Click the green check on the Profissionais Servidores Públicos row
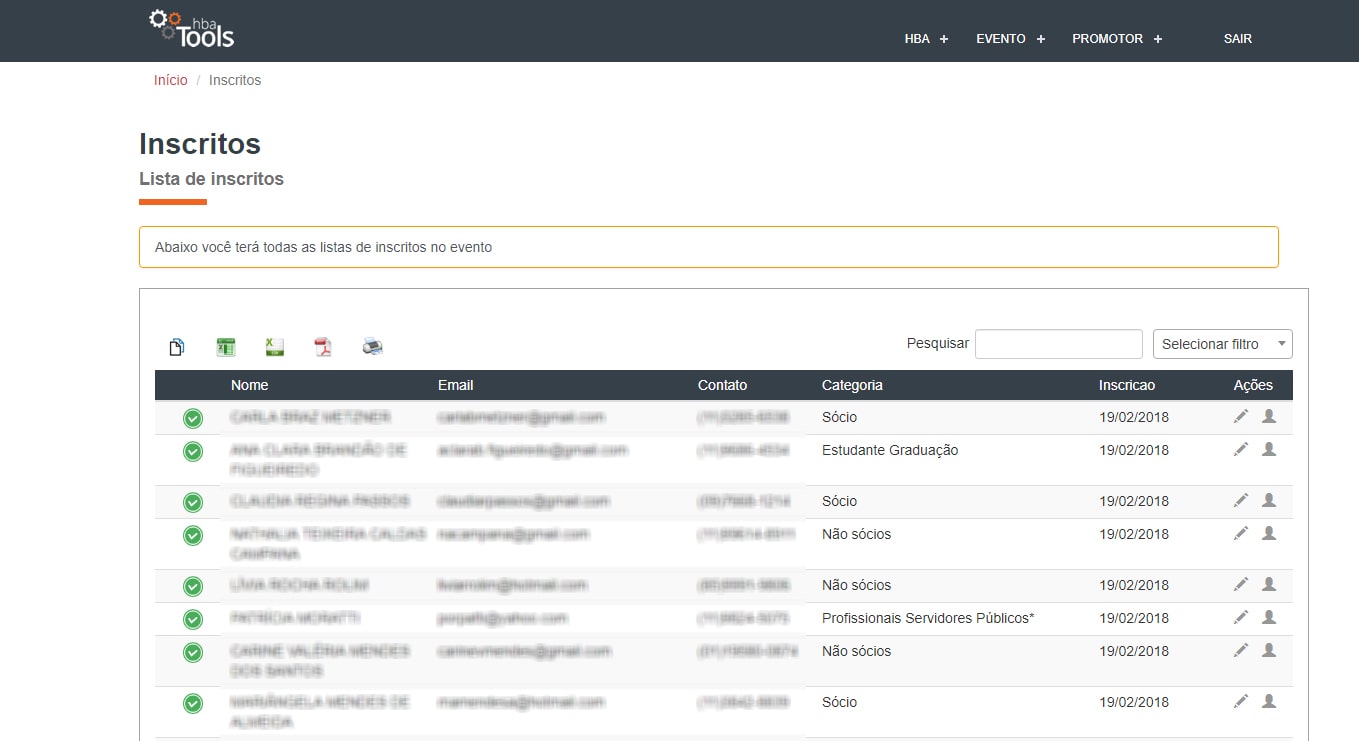The image size is (1359, 741). click(193, 619)
